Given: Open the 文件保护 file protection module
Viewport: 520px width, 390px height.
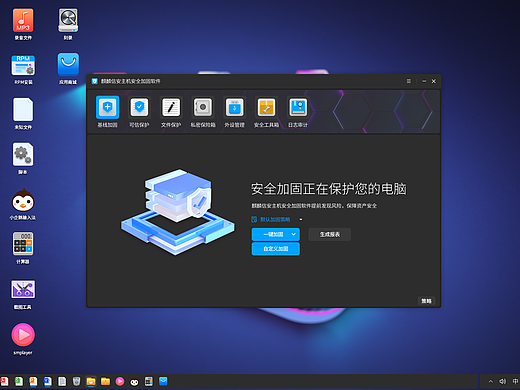Looking at the screenshot, I should [x=171, y=111].
